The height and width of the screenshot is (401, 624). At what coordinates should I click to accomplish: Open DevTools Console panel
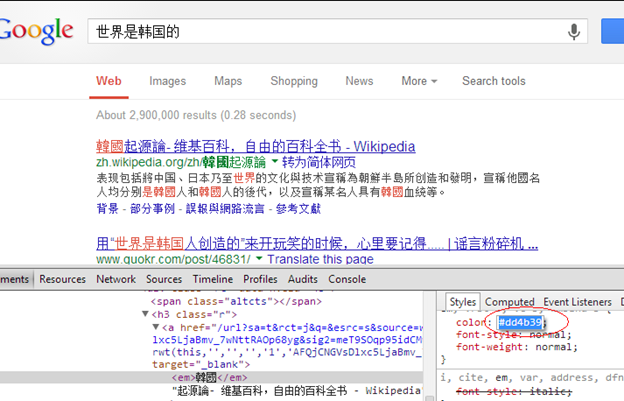pos(347,279)
